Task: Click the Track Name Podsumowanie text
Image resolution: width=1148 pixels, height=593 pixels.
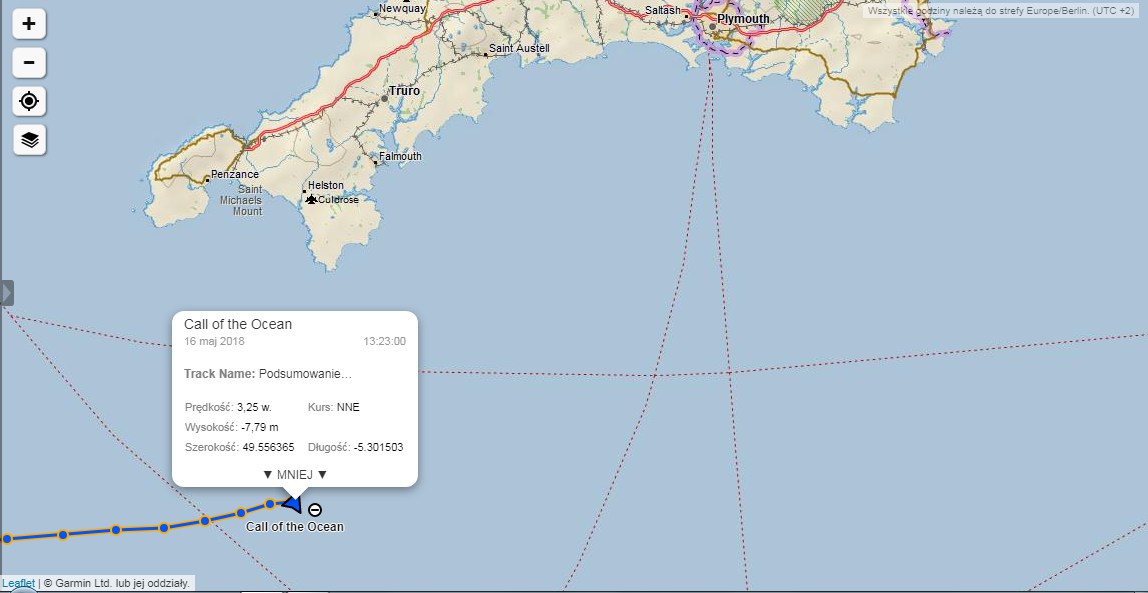Action: pyautogui.click(x=268, y=374)
